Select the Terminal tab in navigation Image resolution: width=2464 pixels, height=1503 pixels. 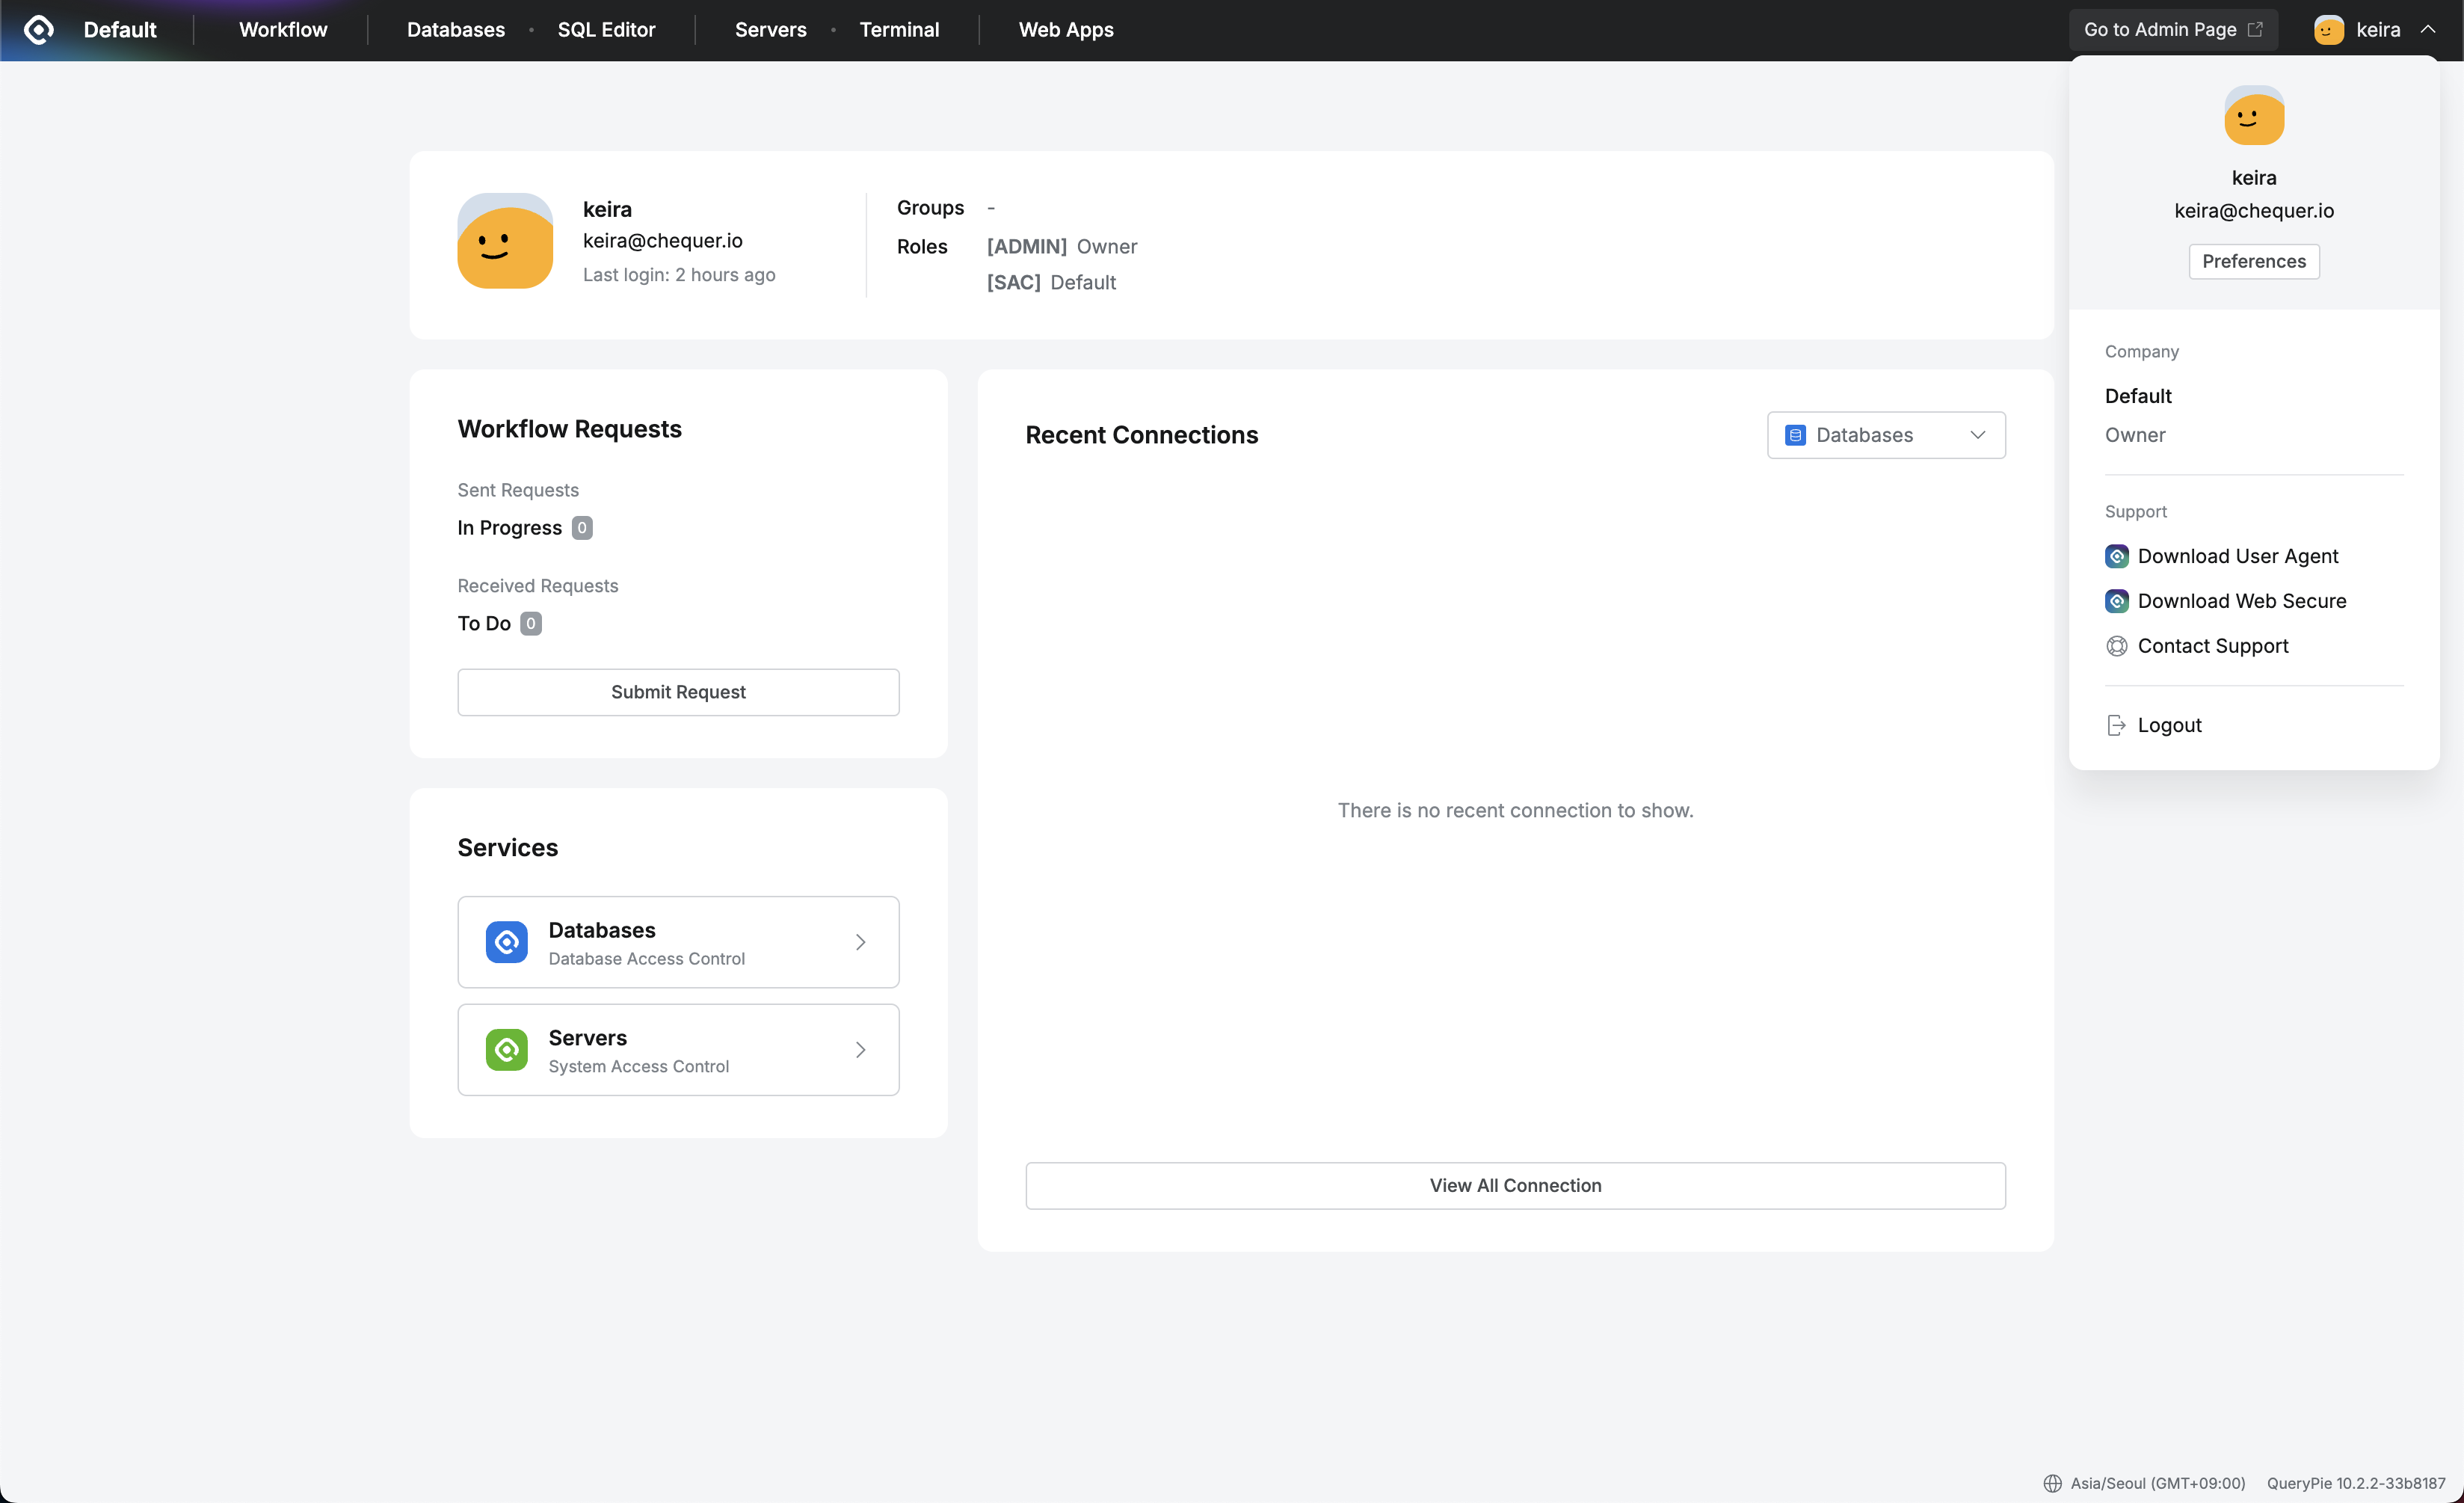pyautogui.click(x=899, y=30)
